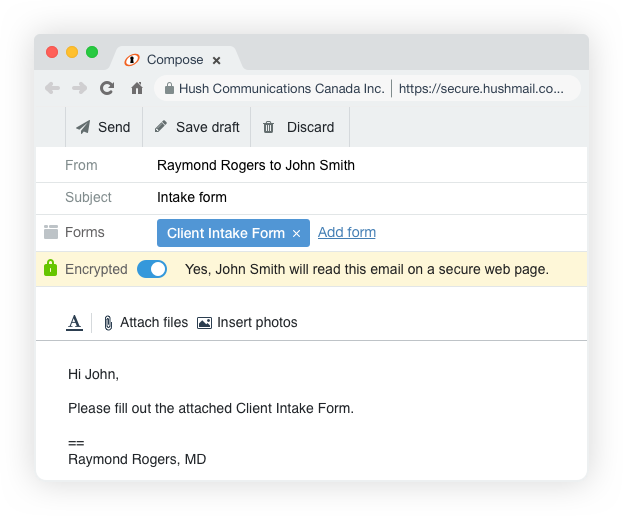This screenshot has width=623, height=516.
Task: Select the Compose browser tab
Action: pos(175,60)
